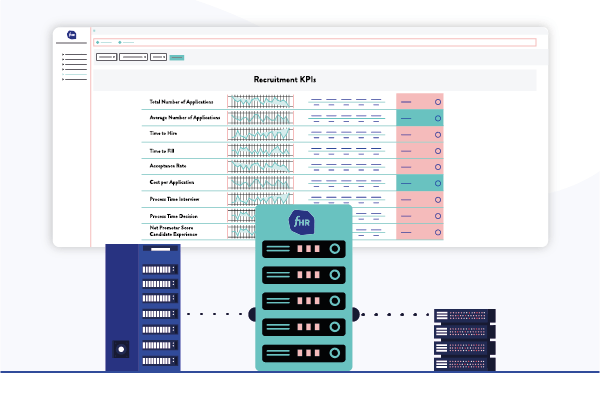The image size is (601, 400).
Task: Select the bottom item in the sidebar menu
Action: pos(74,79)
